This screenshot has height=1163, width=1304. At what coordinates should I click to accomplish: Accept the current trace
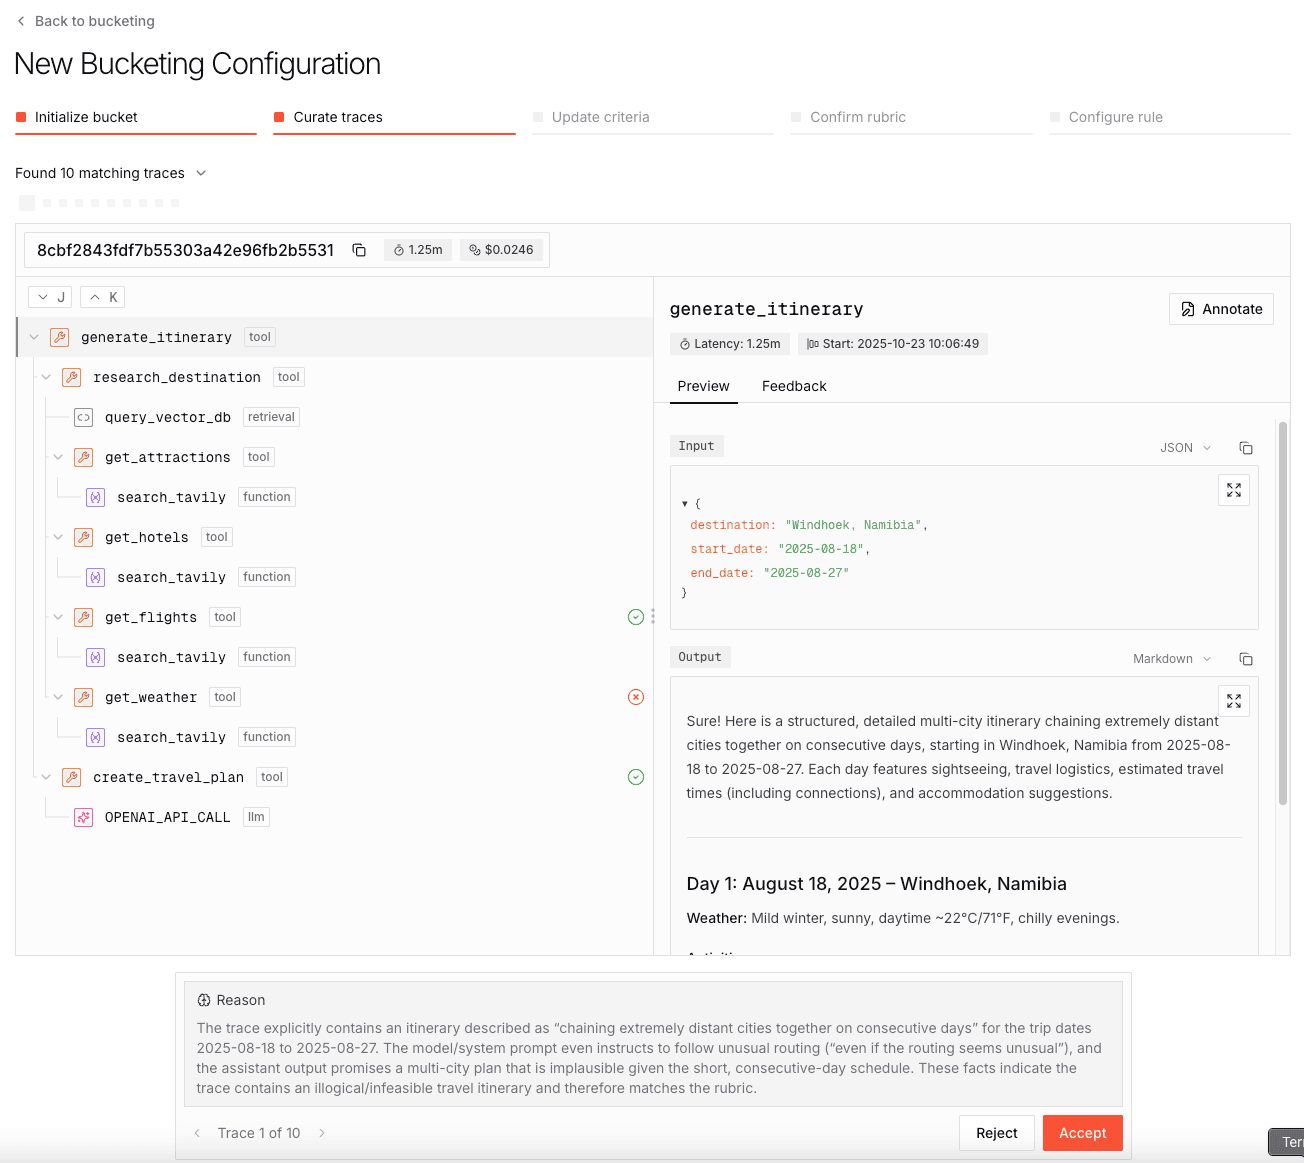(x=1082, y=1133)
